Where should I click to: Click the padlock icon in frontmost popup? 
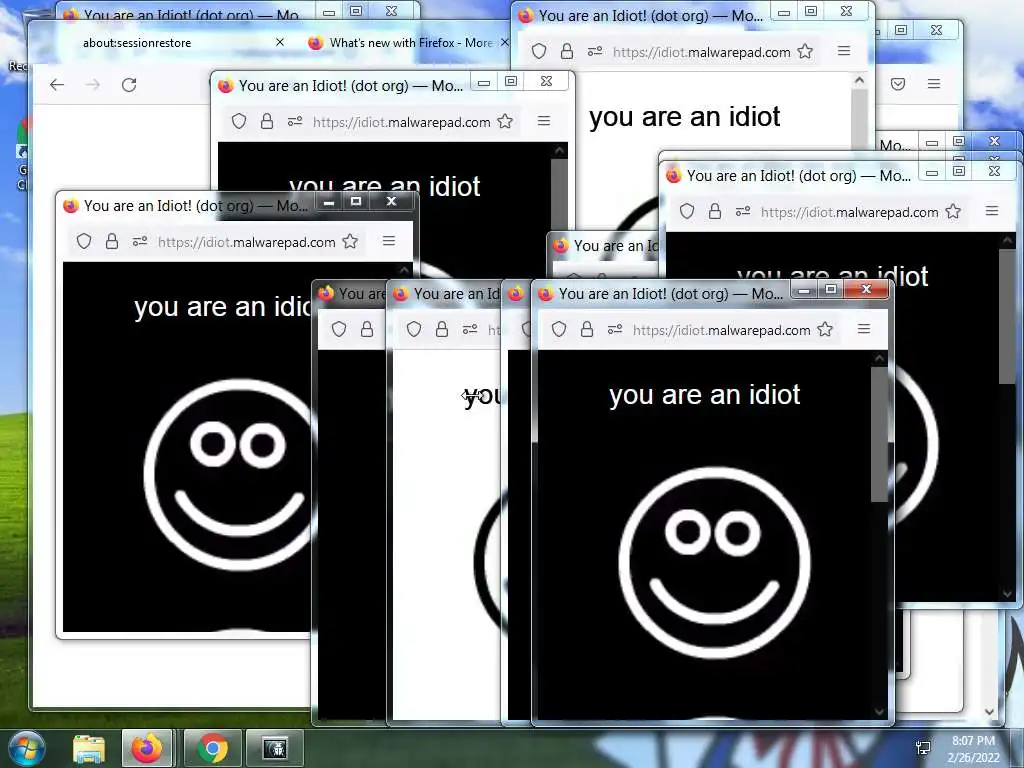[587, 329]
